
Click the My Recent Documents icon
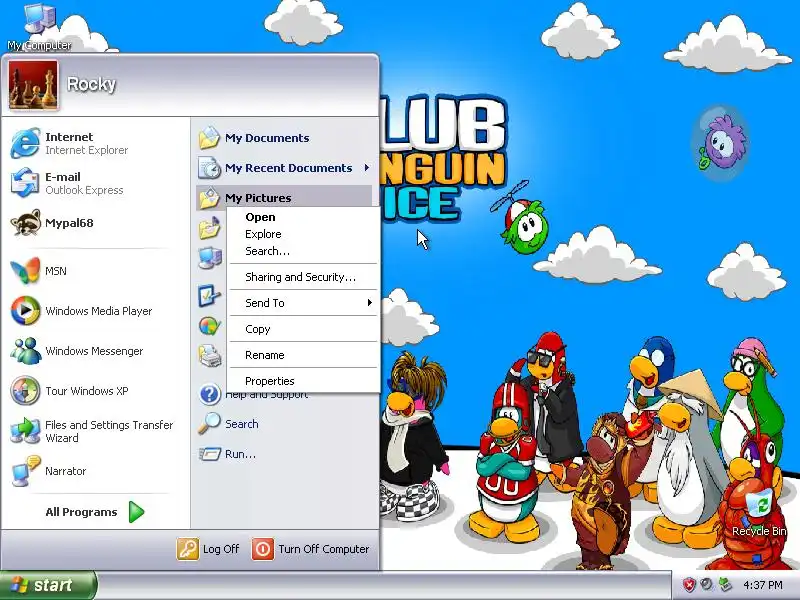click(209, 168)
